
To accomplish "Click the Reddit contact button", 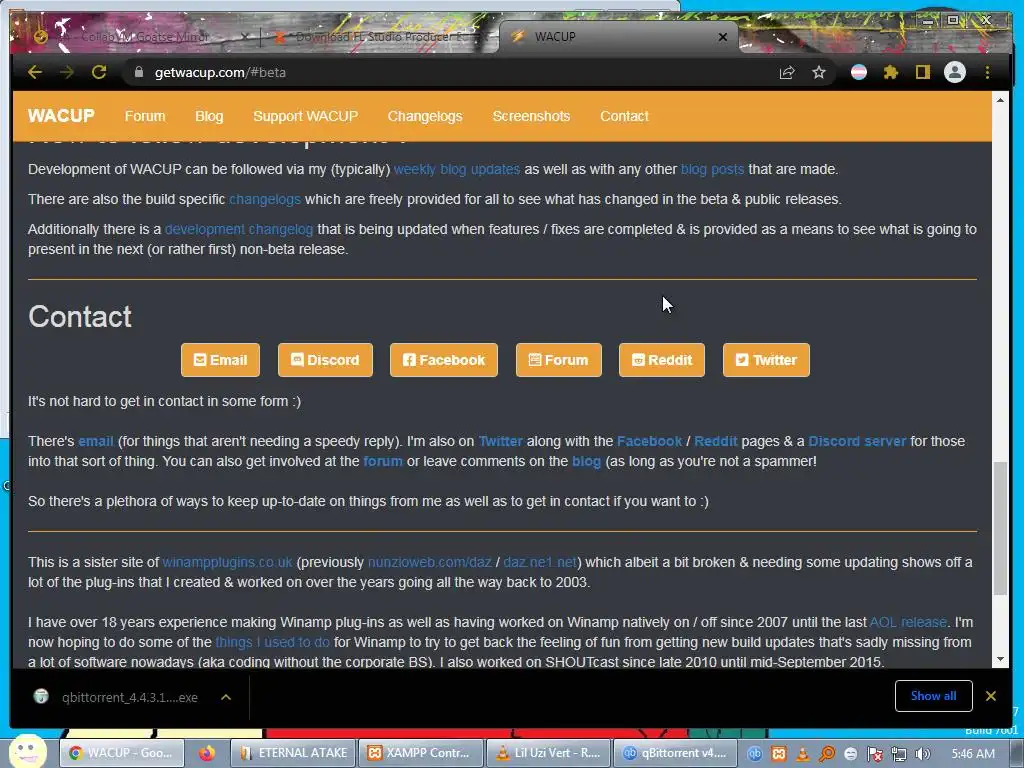I will tap(662, 360).
